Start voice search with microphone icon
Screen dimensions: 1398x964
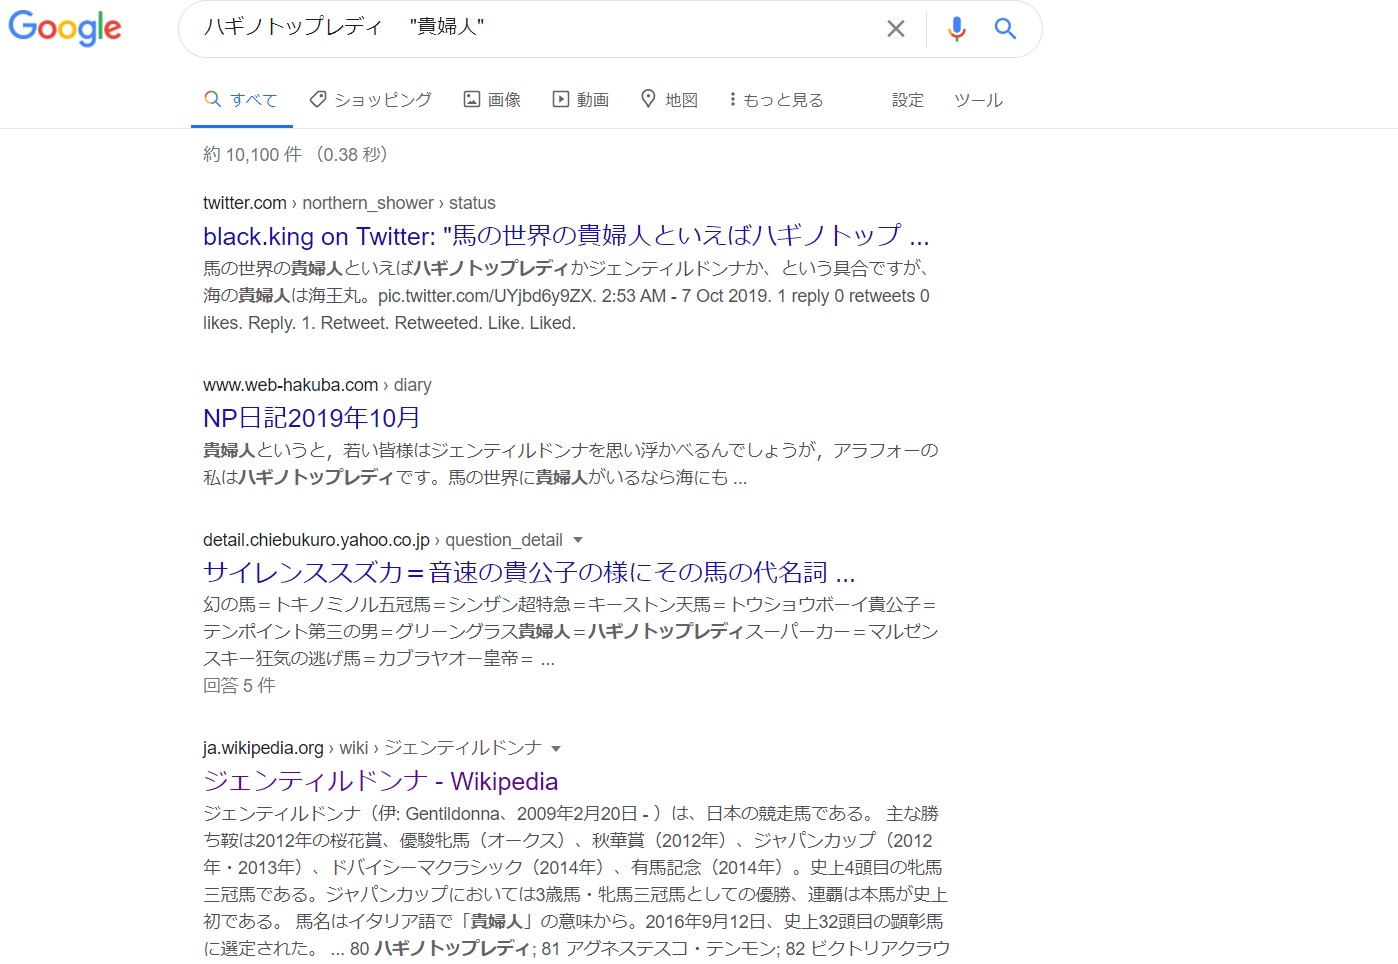(x=957, y=29)
